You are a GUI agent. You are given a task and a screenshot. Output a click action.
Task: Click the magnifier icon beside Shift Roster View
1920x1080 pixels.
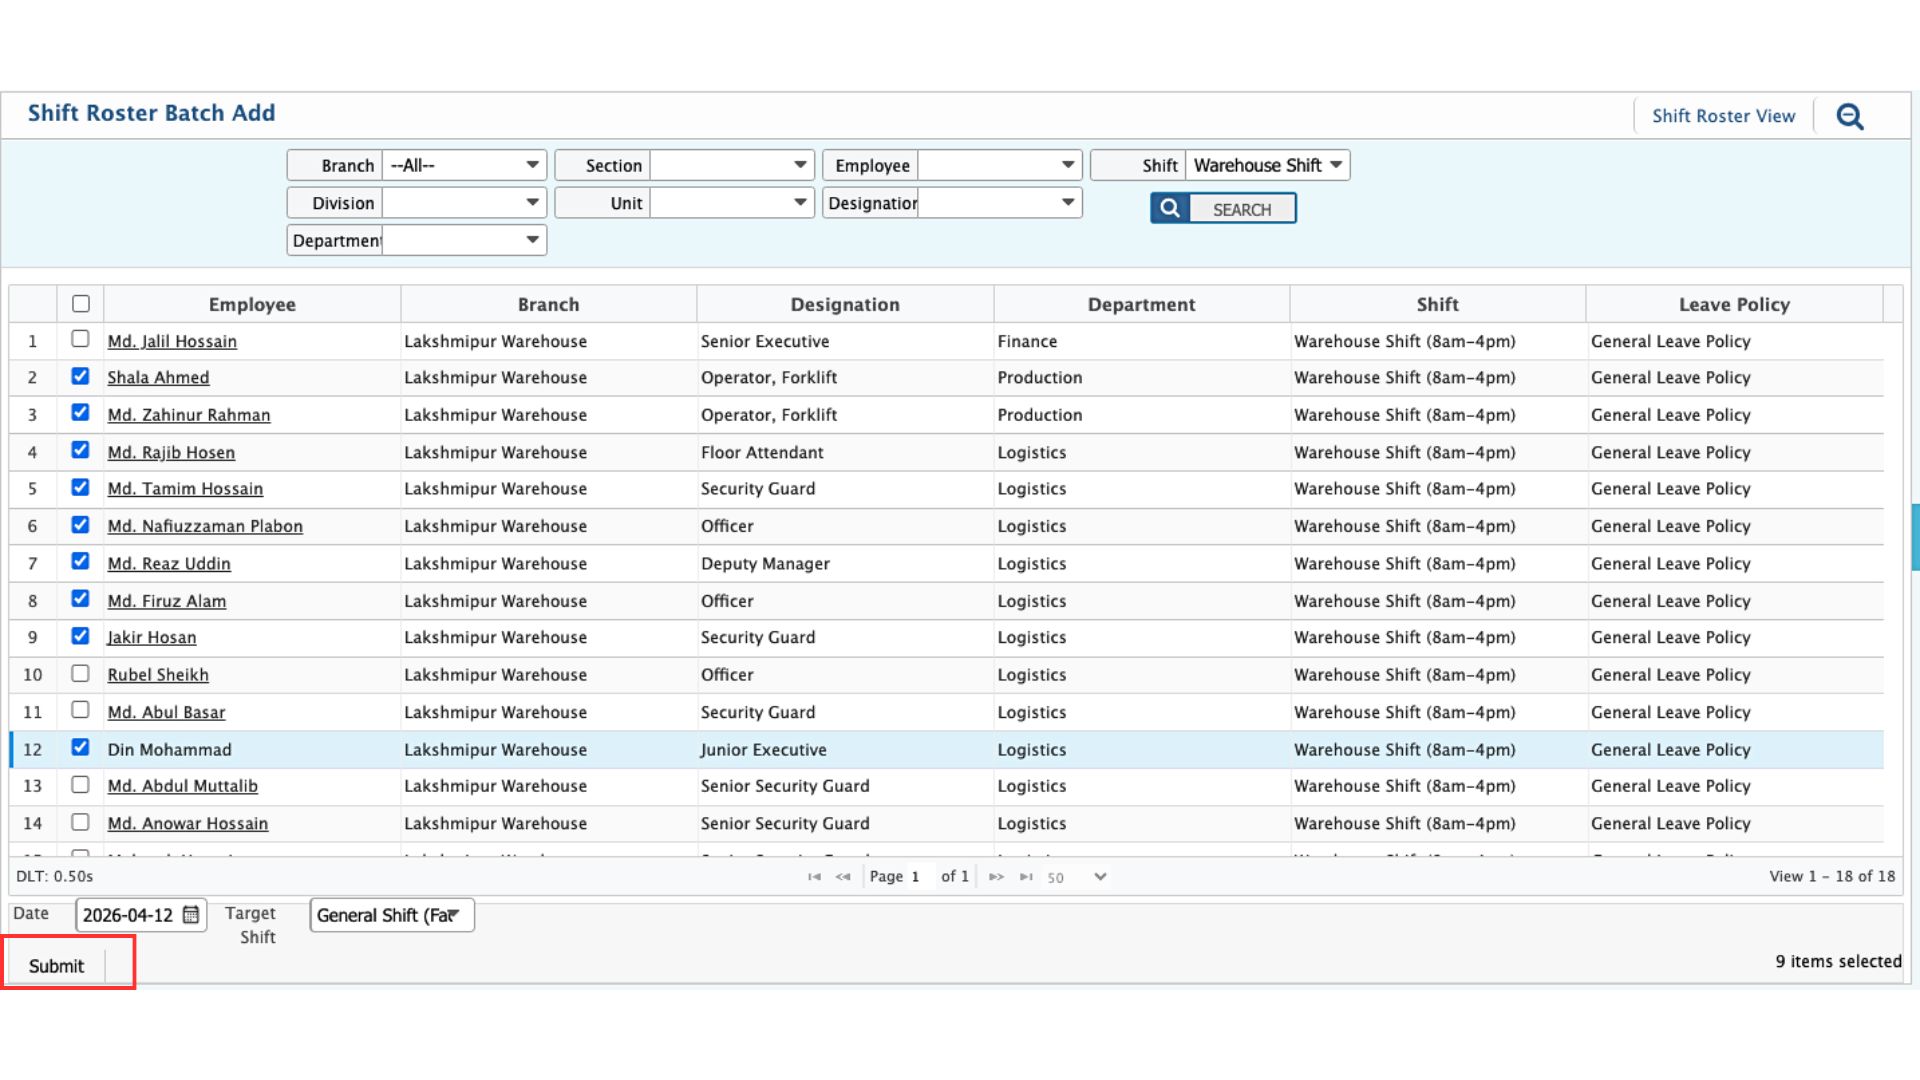point(1850,117)
